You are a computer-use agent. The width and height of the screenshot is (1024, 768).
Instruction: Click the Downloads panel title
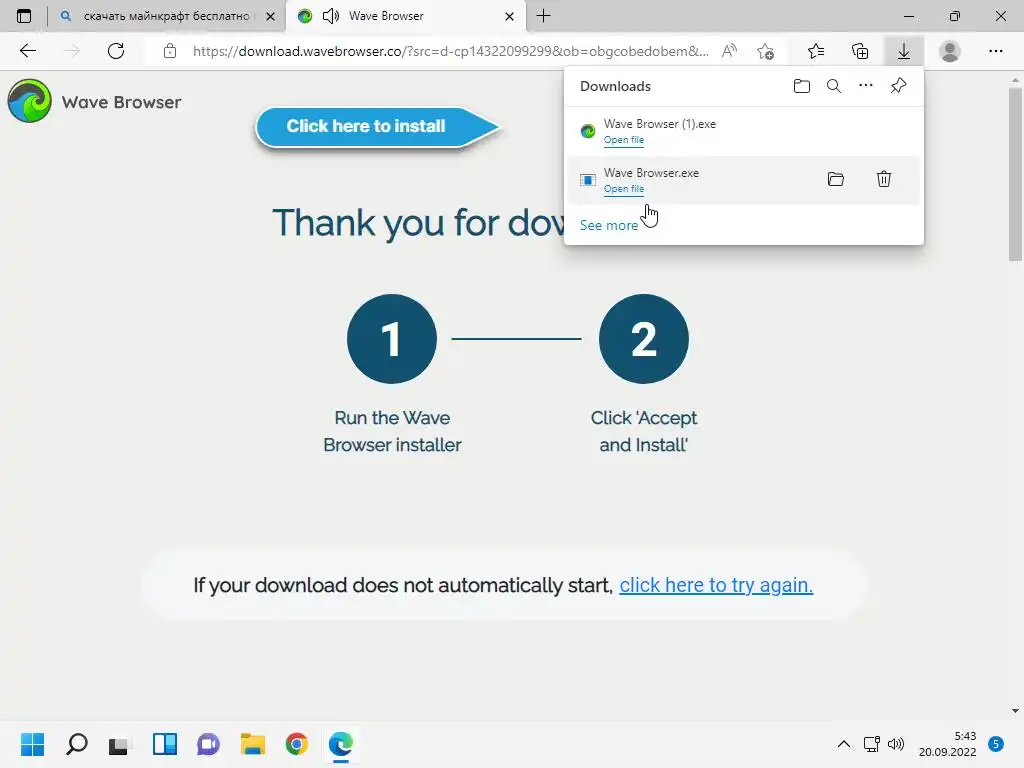tap(615, 86)
